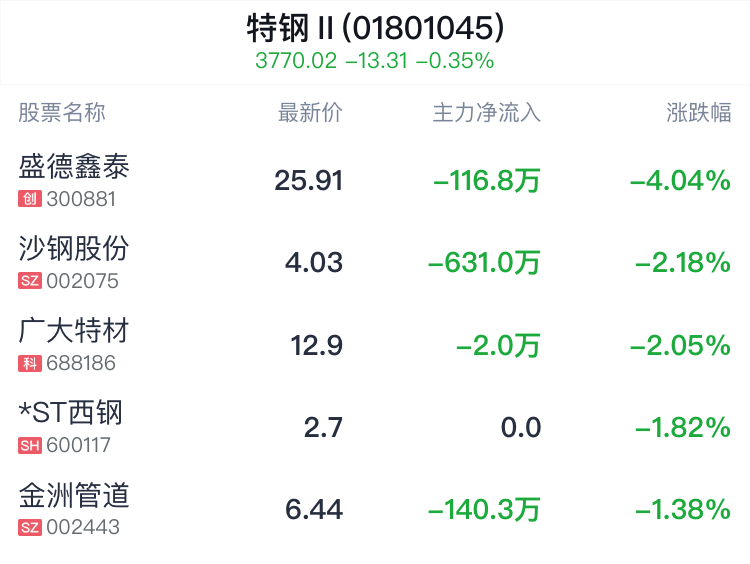Sort by 主力净流入 column header
The height and width of the screenshot is (564, 750).
pos(486,113)
